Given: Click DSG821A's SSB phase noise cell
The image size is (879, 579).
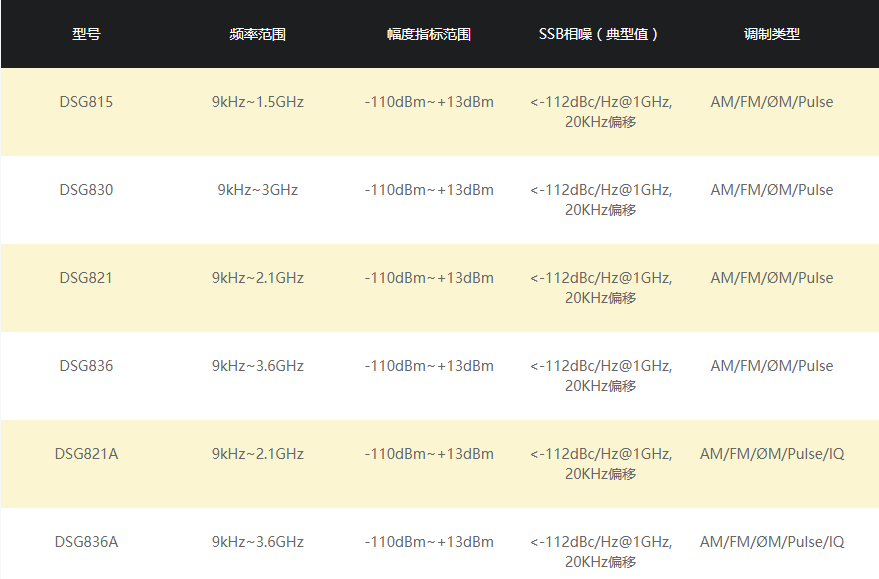Looking at the screenshot, I should click(x=600, y=464).
